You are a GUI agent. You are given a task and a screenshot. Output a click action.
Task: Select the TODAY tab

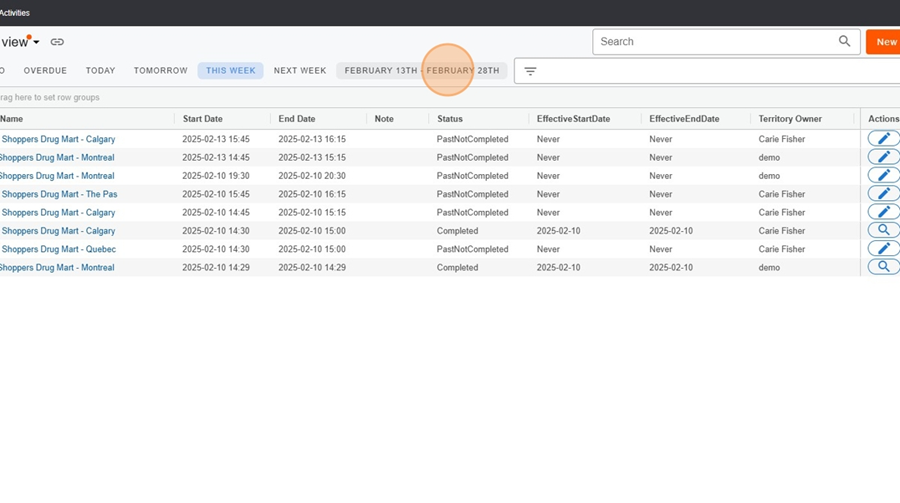click(100, 71)
